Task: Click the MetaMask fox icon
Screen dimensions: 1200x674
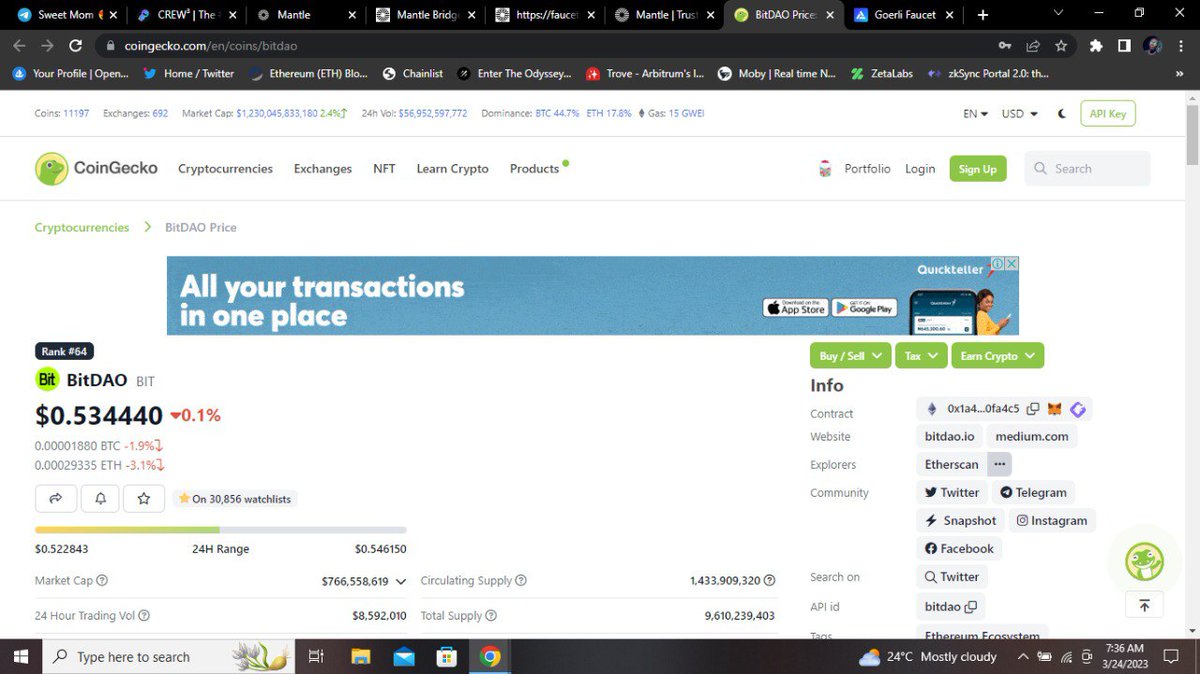Action: (1055, 409)
